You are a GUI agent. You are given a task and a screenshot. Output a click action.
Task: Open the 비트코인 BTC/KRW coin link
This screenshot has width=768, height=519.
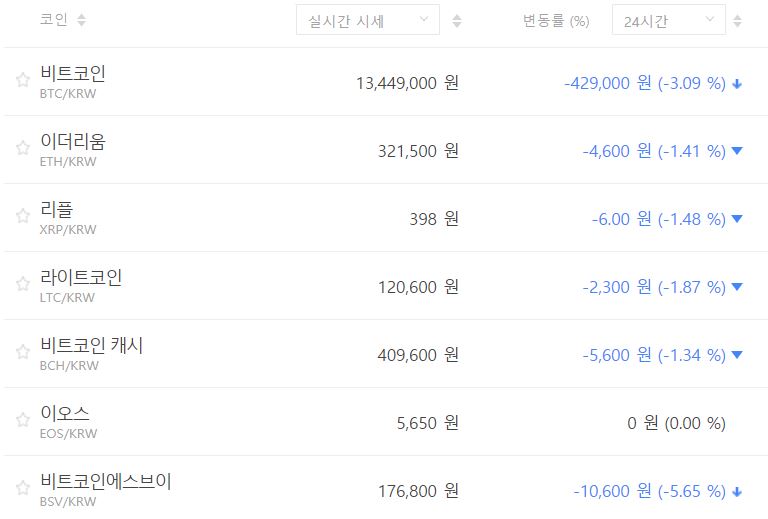tap(73, 81)
